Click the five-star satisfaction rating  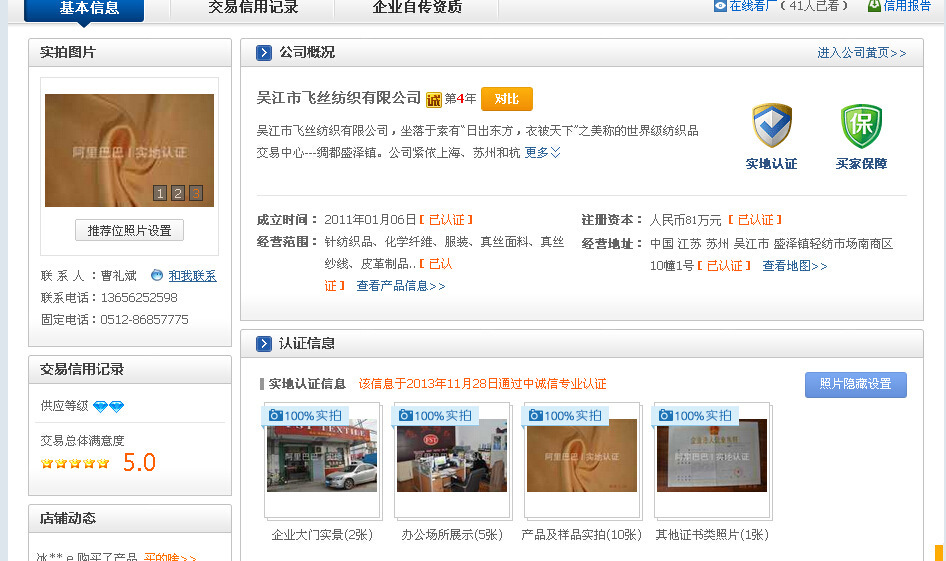pos(75,463)
